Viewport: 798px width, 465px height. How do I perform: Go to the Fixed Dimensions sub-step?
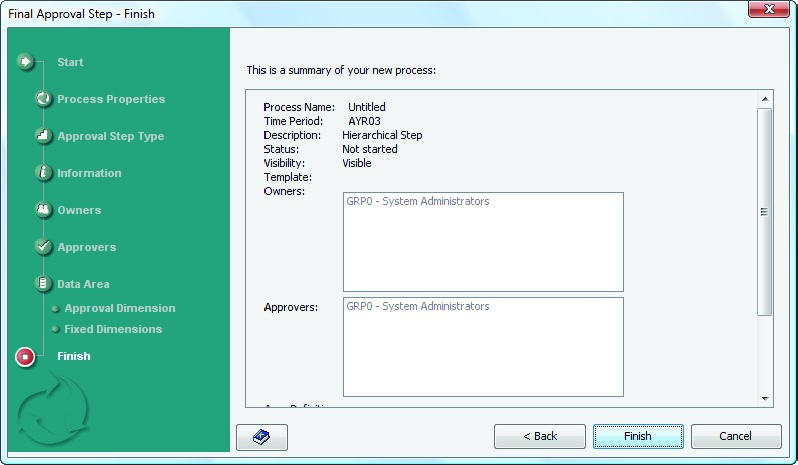coord(112,329)
